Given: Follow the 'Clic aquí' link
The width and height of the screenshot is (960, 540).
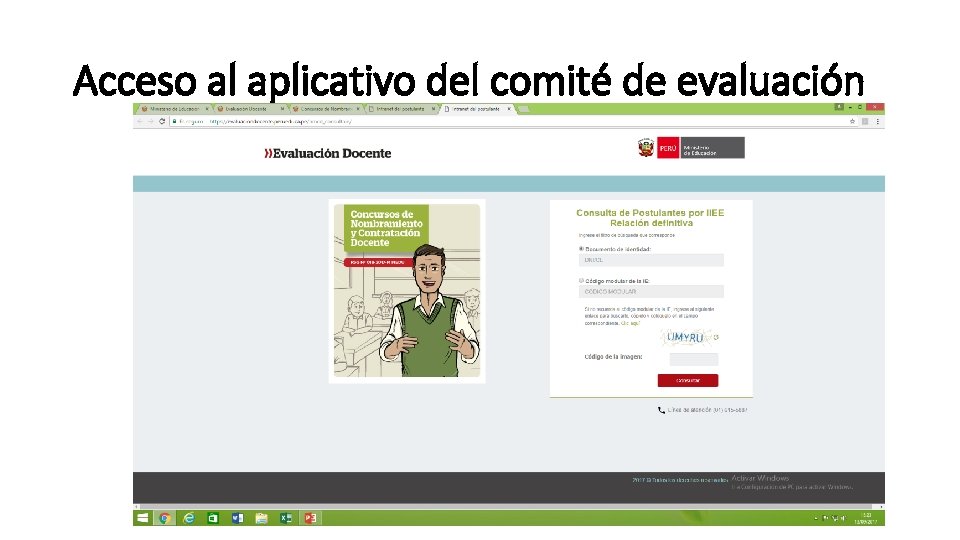Looking at the screenshot, I should tap(630, 323).
